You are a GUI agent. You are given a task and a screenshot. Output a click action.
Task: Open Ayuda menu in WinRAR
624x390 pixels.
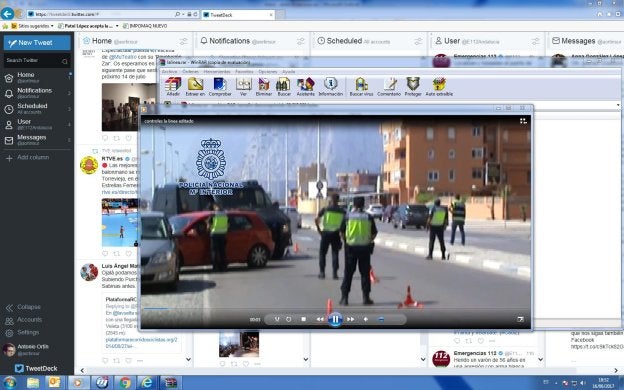(289, 72)
